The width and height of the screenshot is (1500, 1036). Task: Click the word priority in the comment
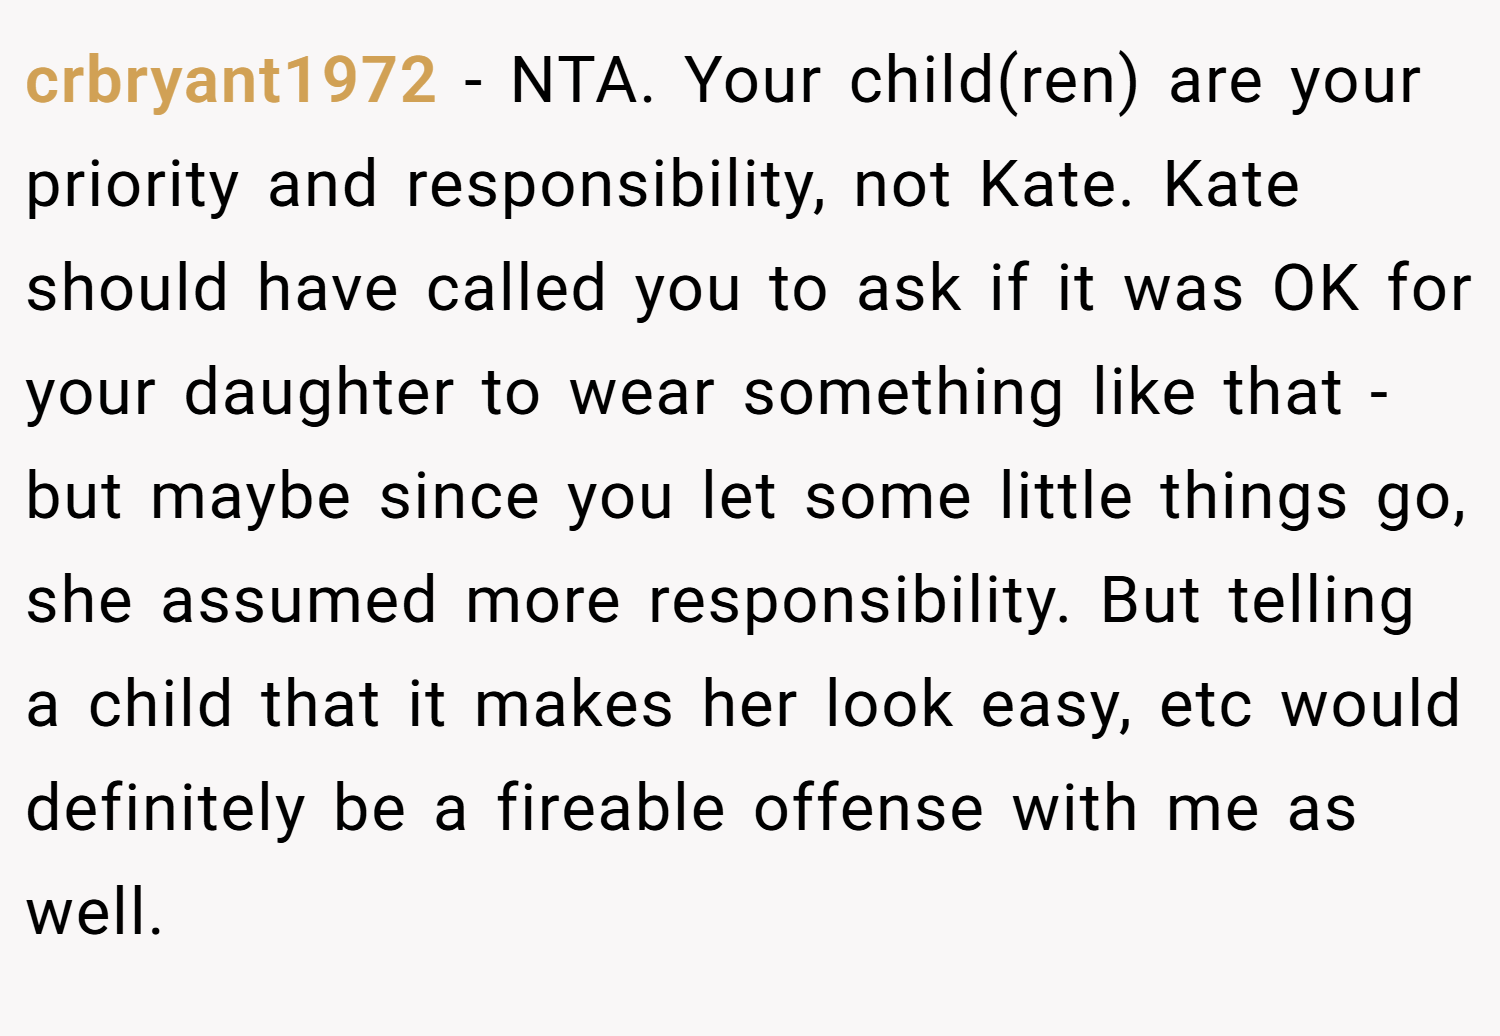(132, 186)
